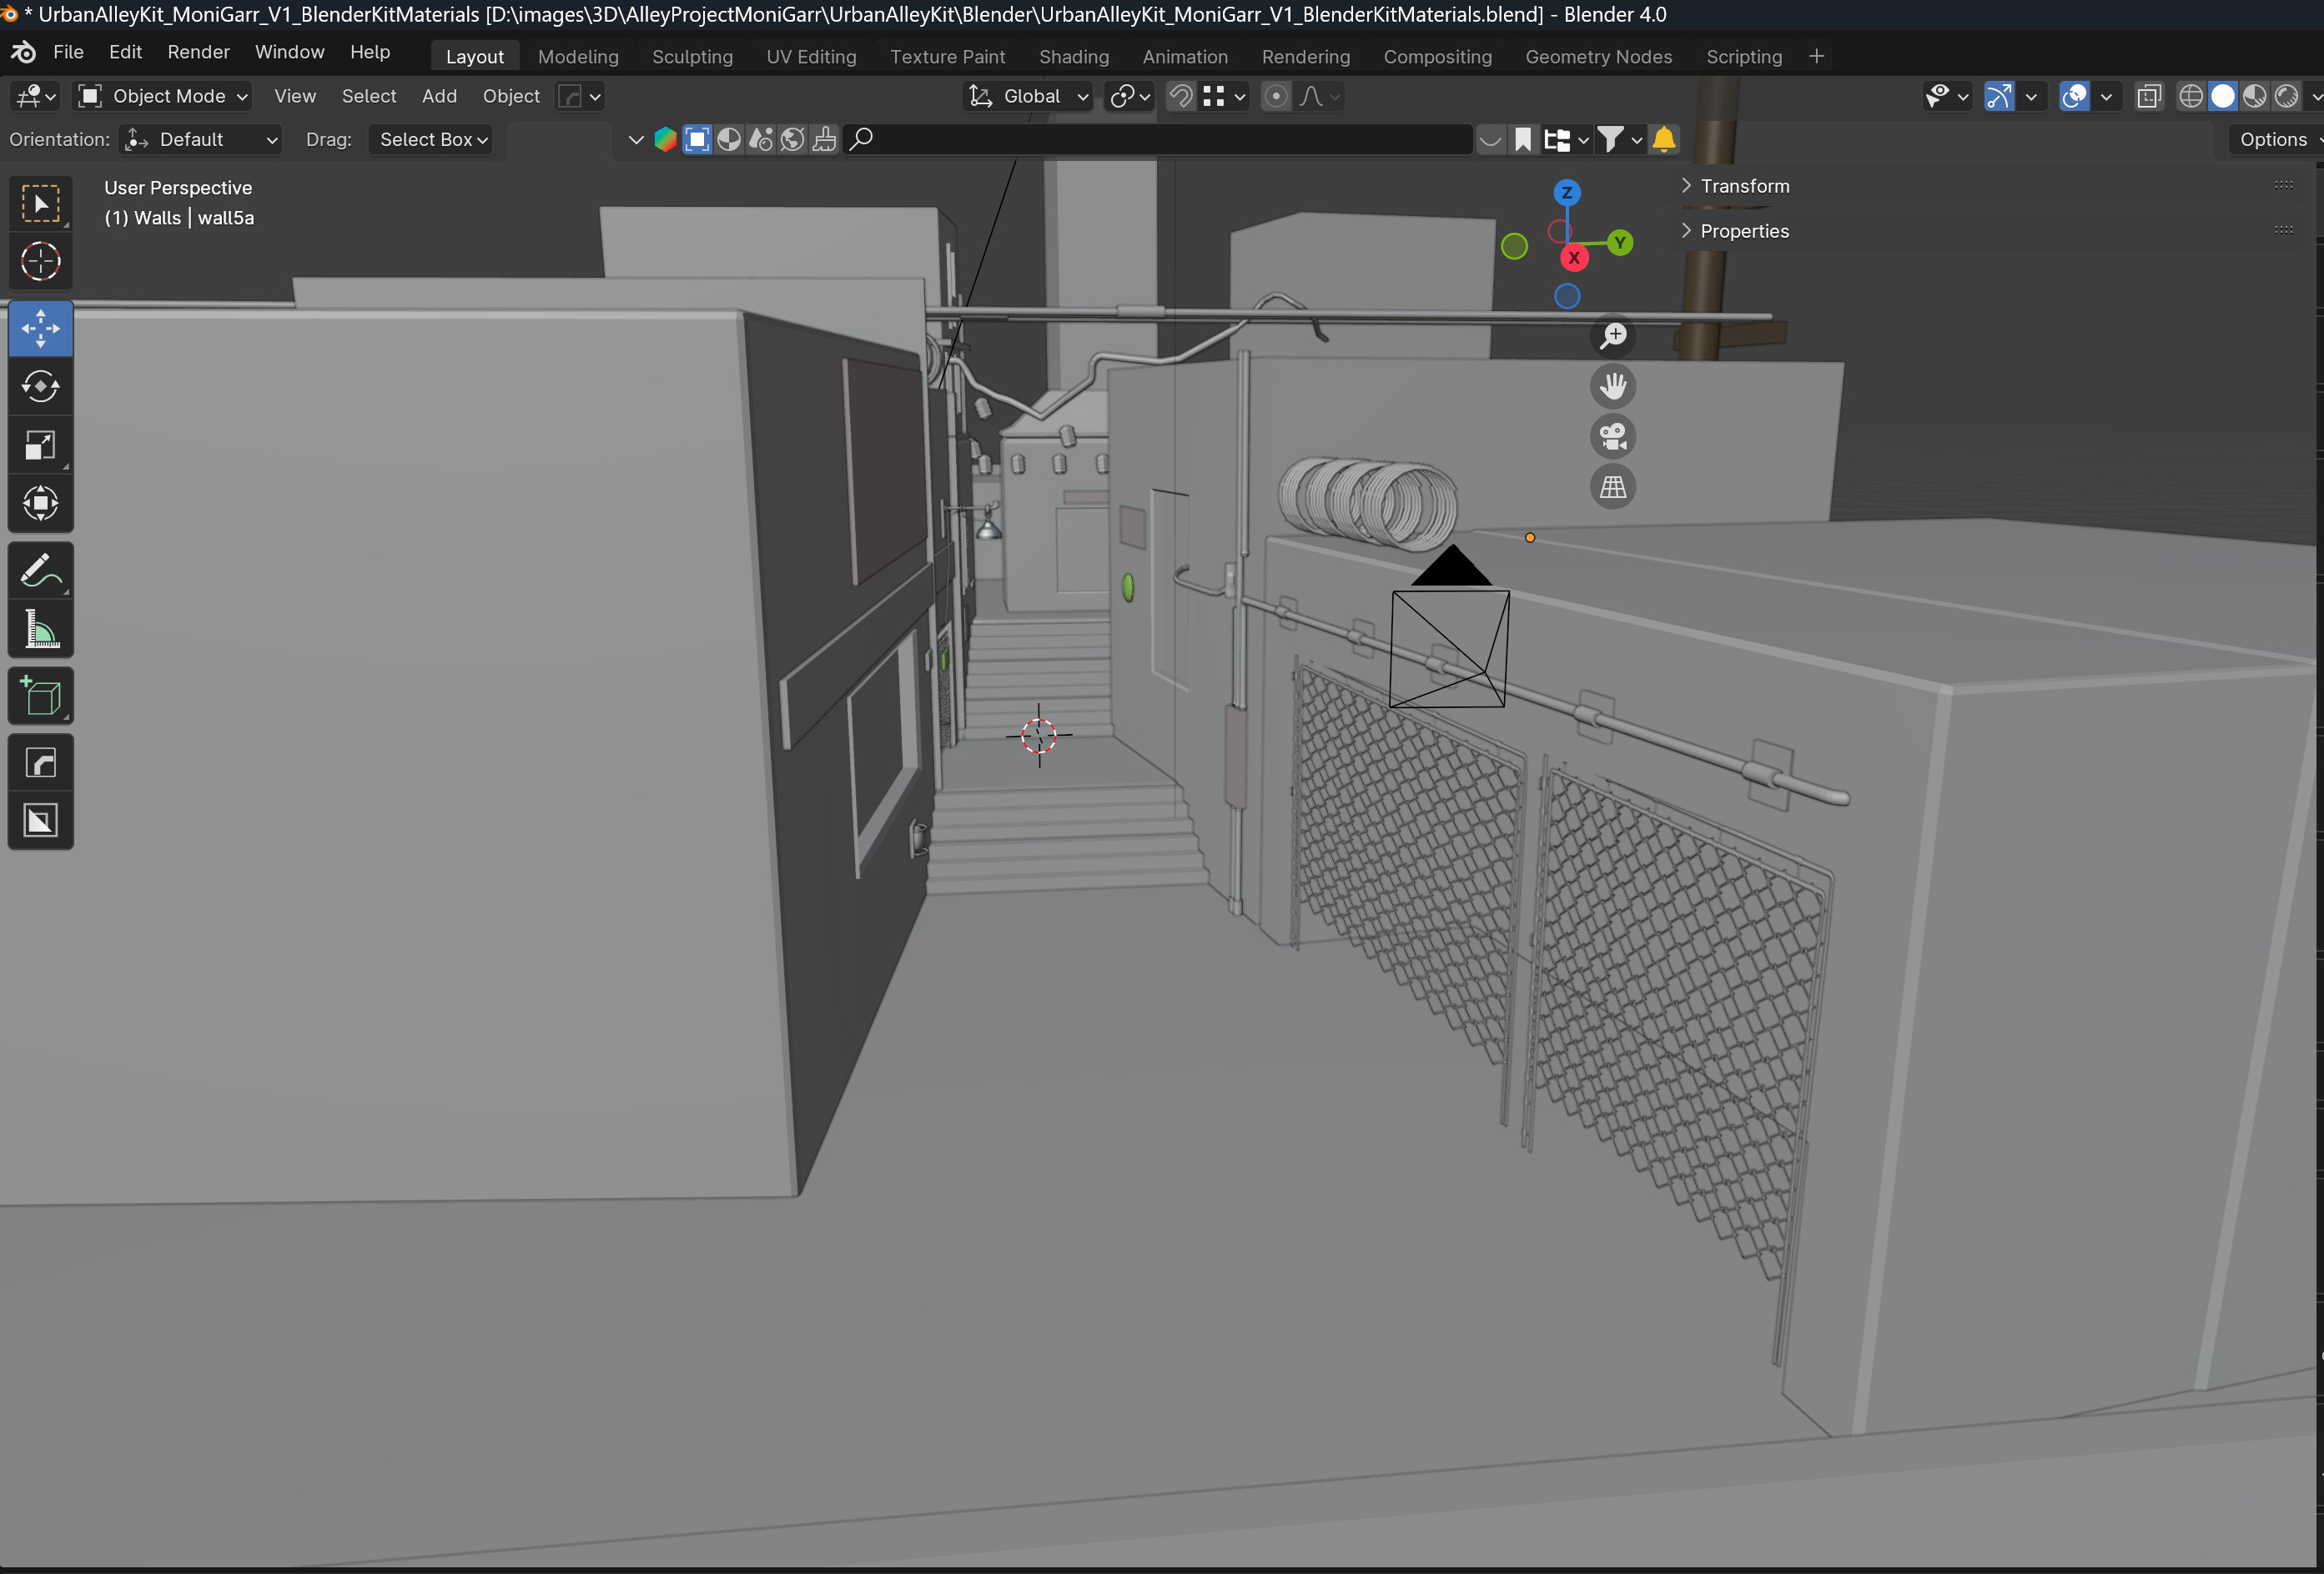Click the red X axis gizmo

click(1574, 258)
